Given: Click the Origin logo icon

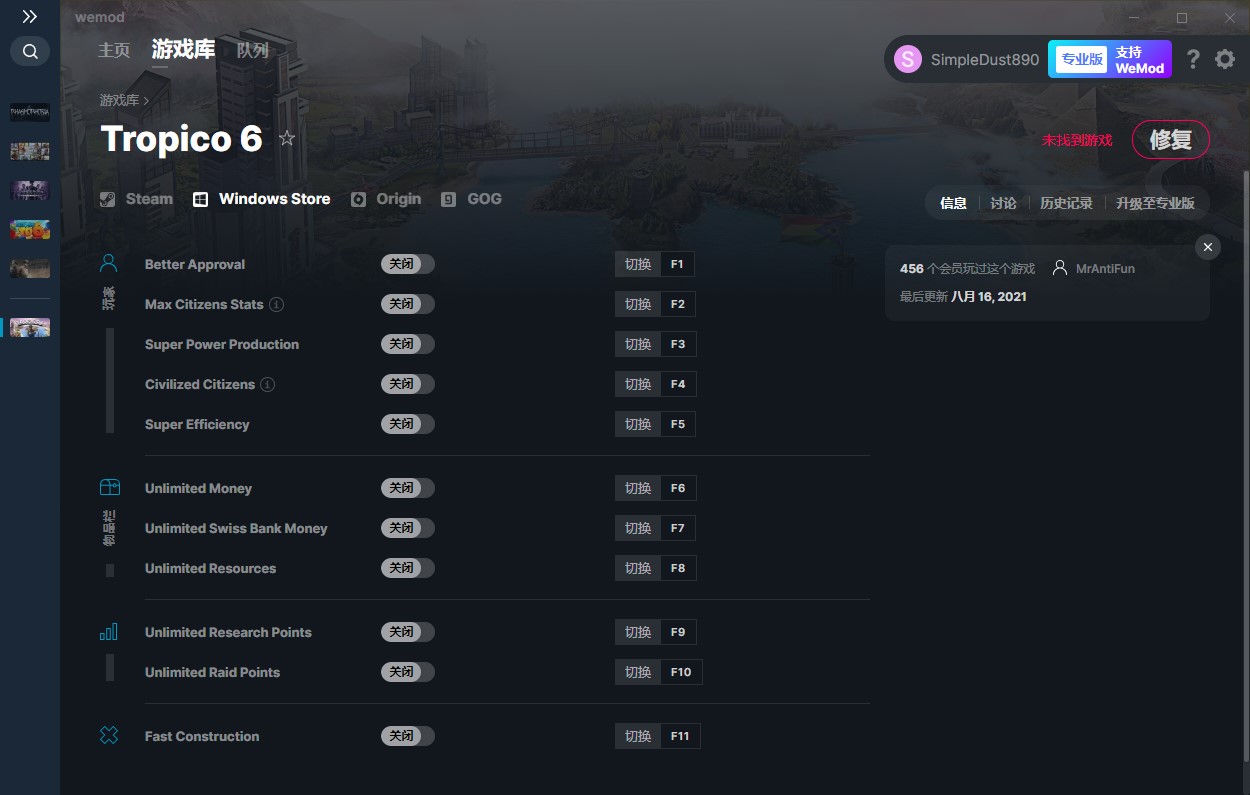Looking at the screenshot, I should tap(358, 199).
